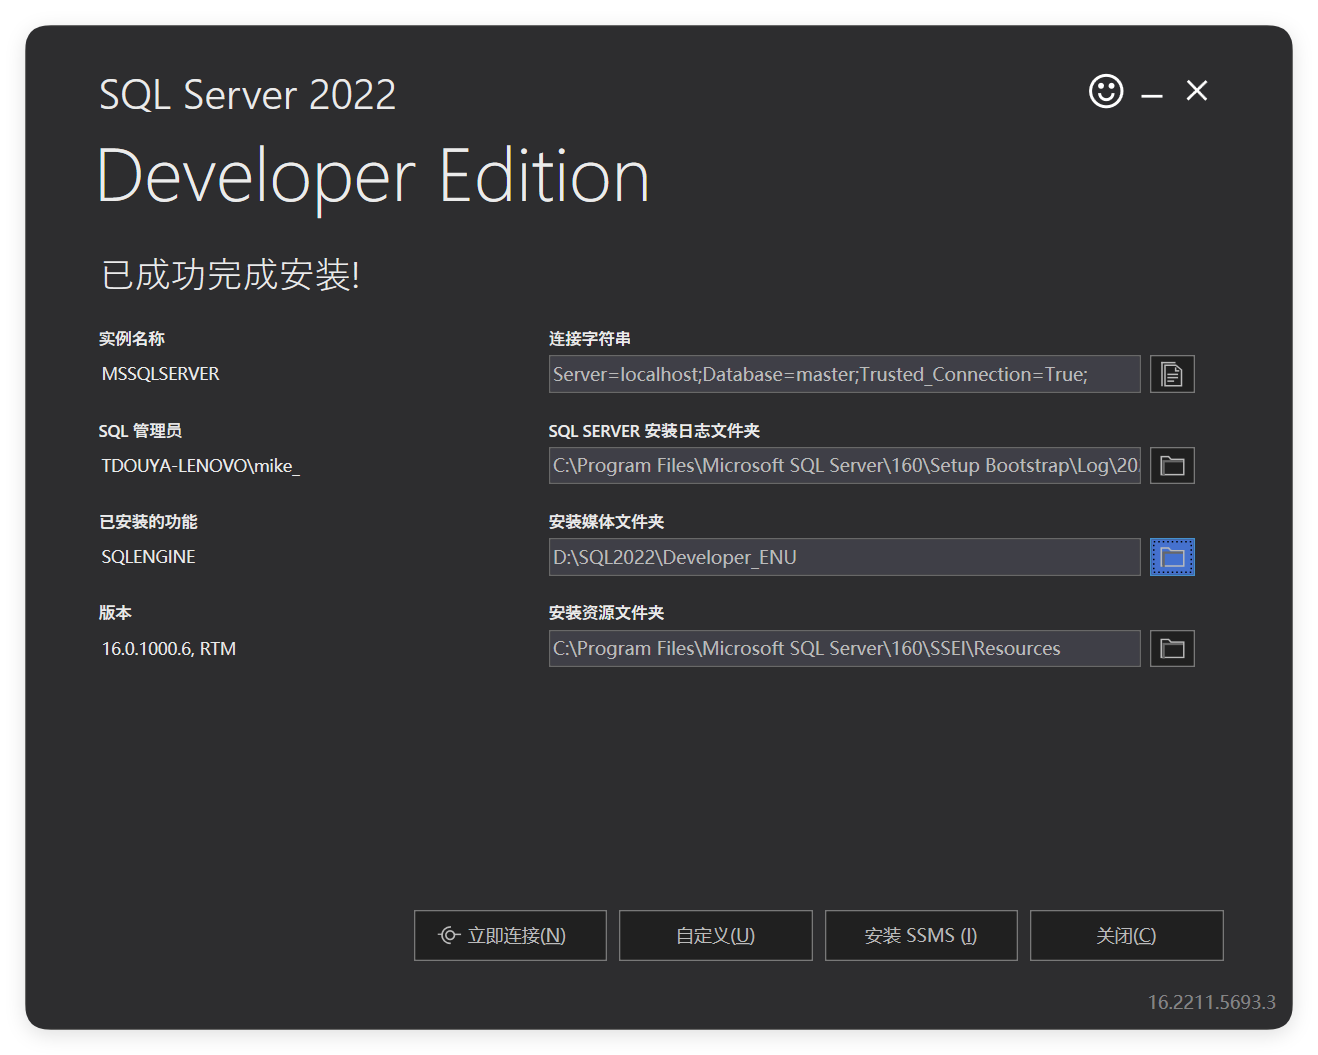Image resolution: width=1318 pixels, height=1055 pixels.
Task: Click the TDOUYA-LENOVO\mike_ administrator text
Action: 200,466
